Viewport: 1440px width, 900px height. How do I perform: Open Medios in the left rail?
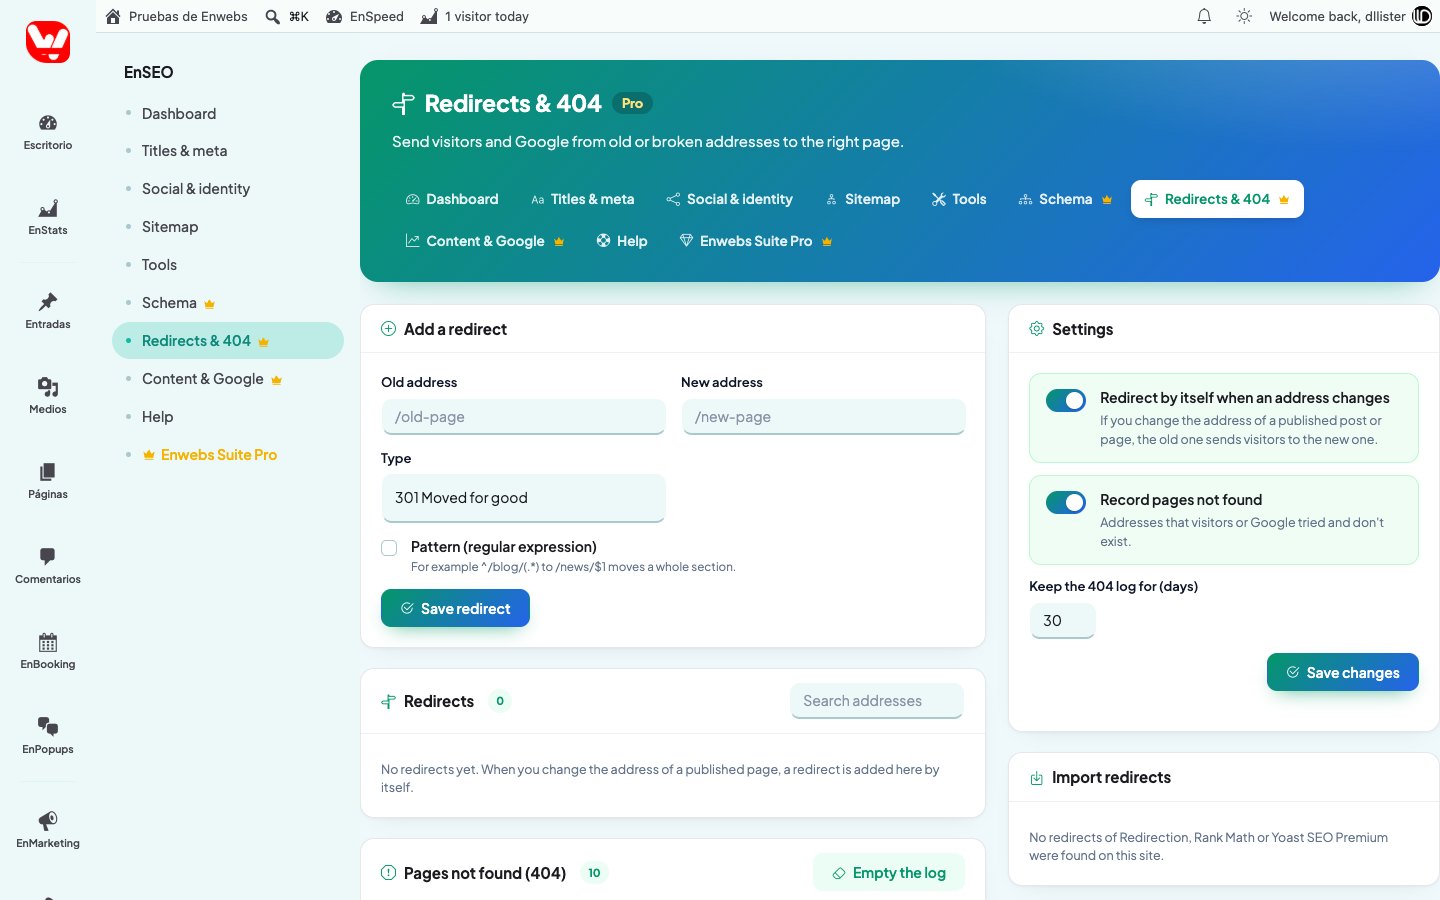pyautogui.click(x=48, y=396)
